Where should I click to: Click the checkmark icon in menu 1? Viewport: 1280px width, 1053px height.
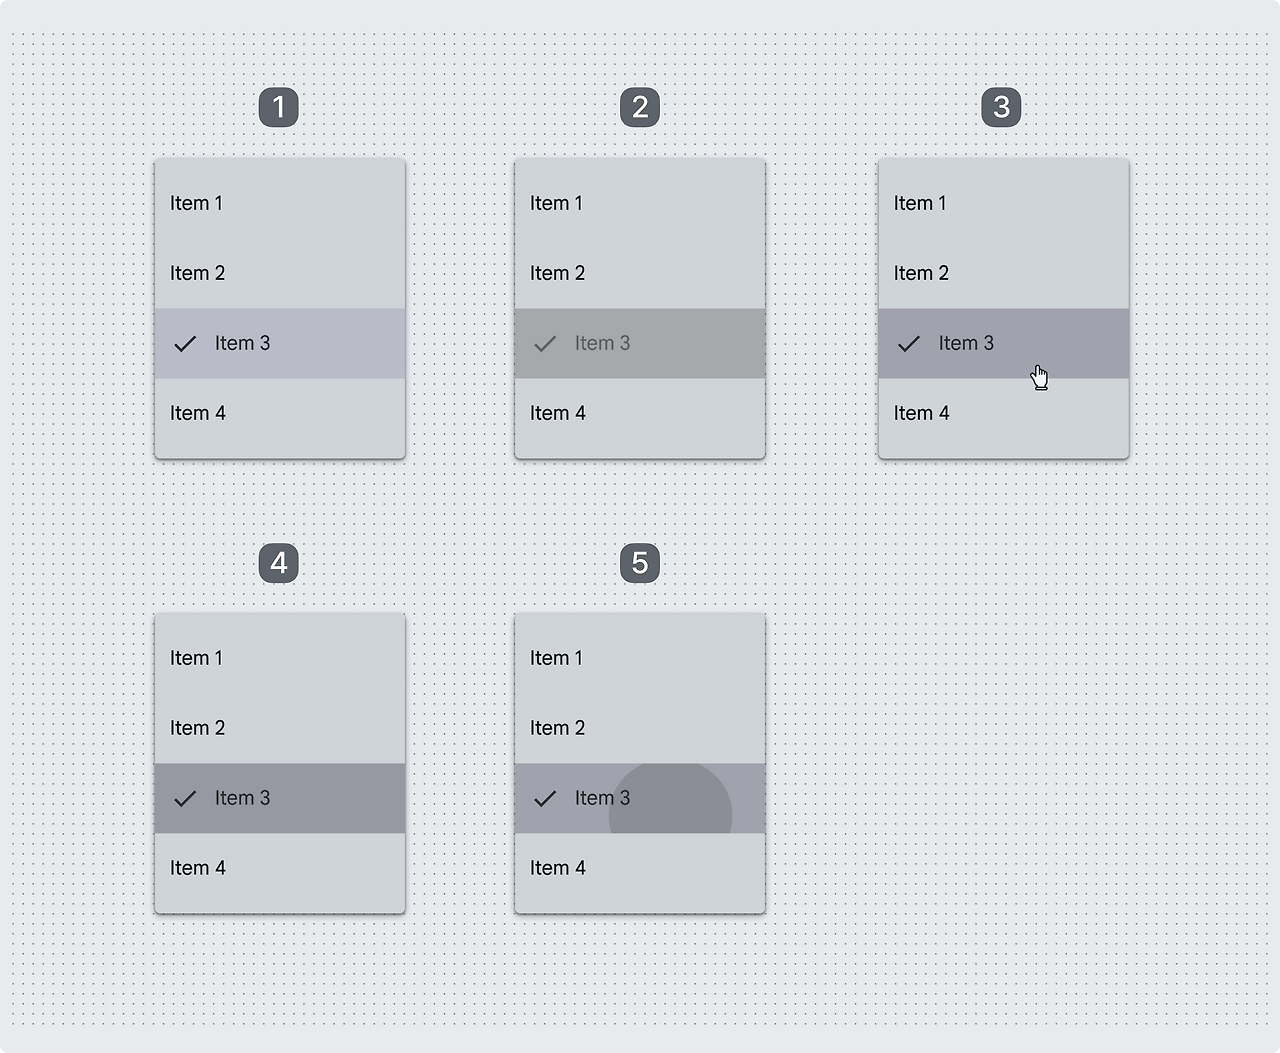[x=185, y=344]
